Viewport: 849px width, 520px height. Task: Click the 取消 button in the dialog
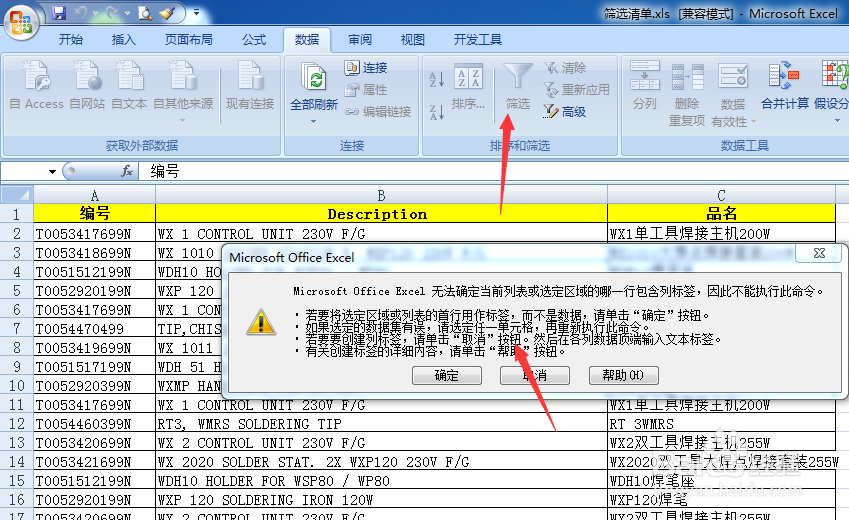tap(535, 375)
